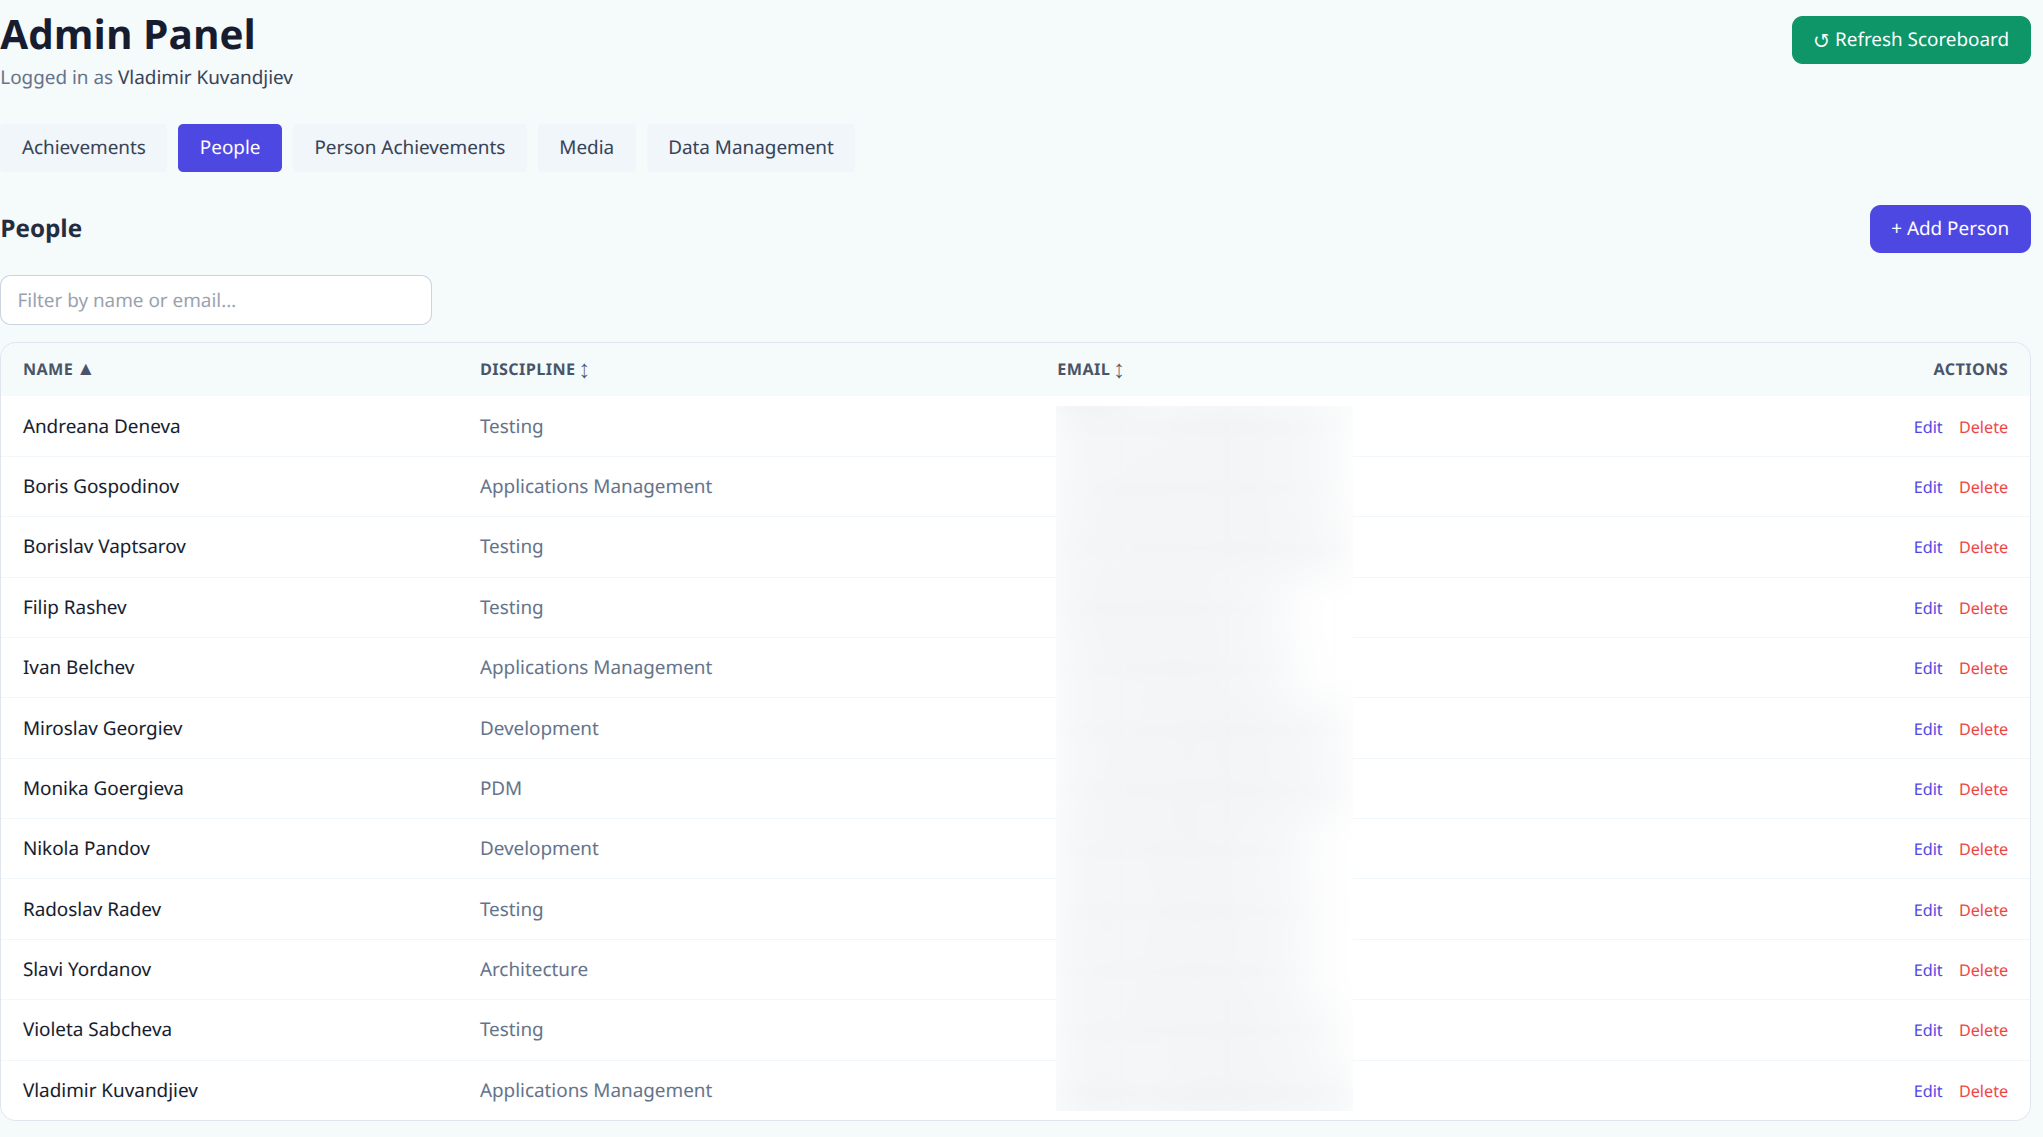
Task: Delete Ivan Belchev from list
Action: [1982, 668]
